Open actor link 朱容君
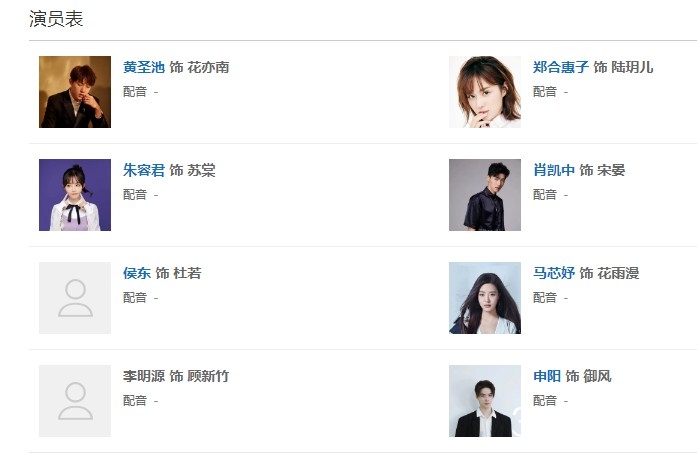Screen dimensions: 697x461 pyautogui.click(x=144, y=170)
